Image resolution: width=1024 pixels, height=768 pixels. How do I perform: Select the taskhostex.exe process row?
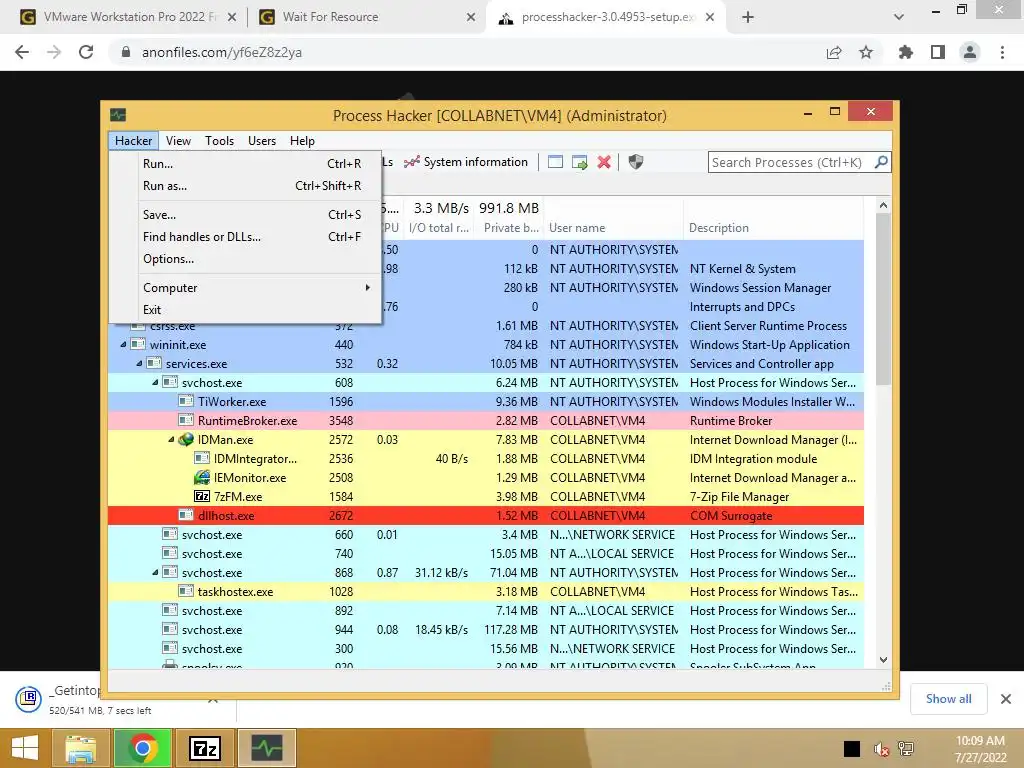click(x=486, y=592)
